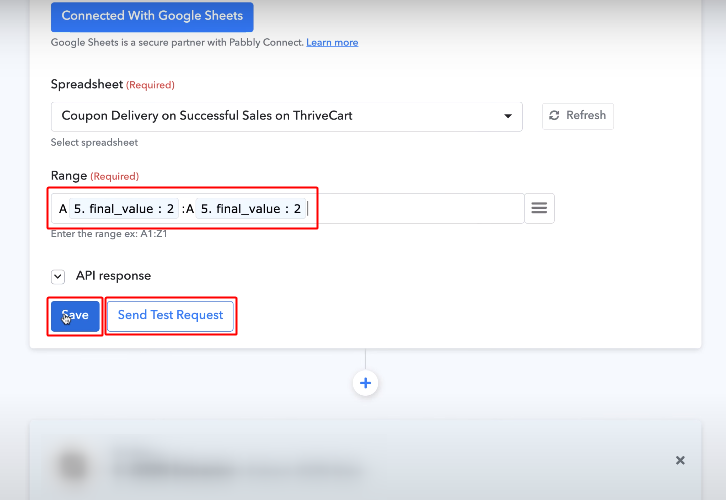The height and width of the screenshot is (500, 726).
Task: Select the first '5. final_value : 2' token
Action: [x=124, y=209]
